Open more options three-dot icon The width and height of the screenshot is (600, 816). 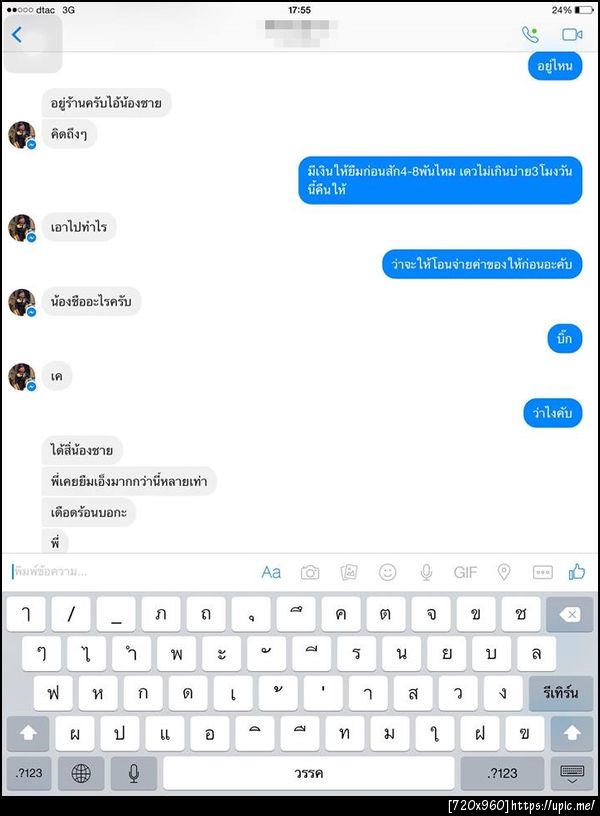point(543,572)
